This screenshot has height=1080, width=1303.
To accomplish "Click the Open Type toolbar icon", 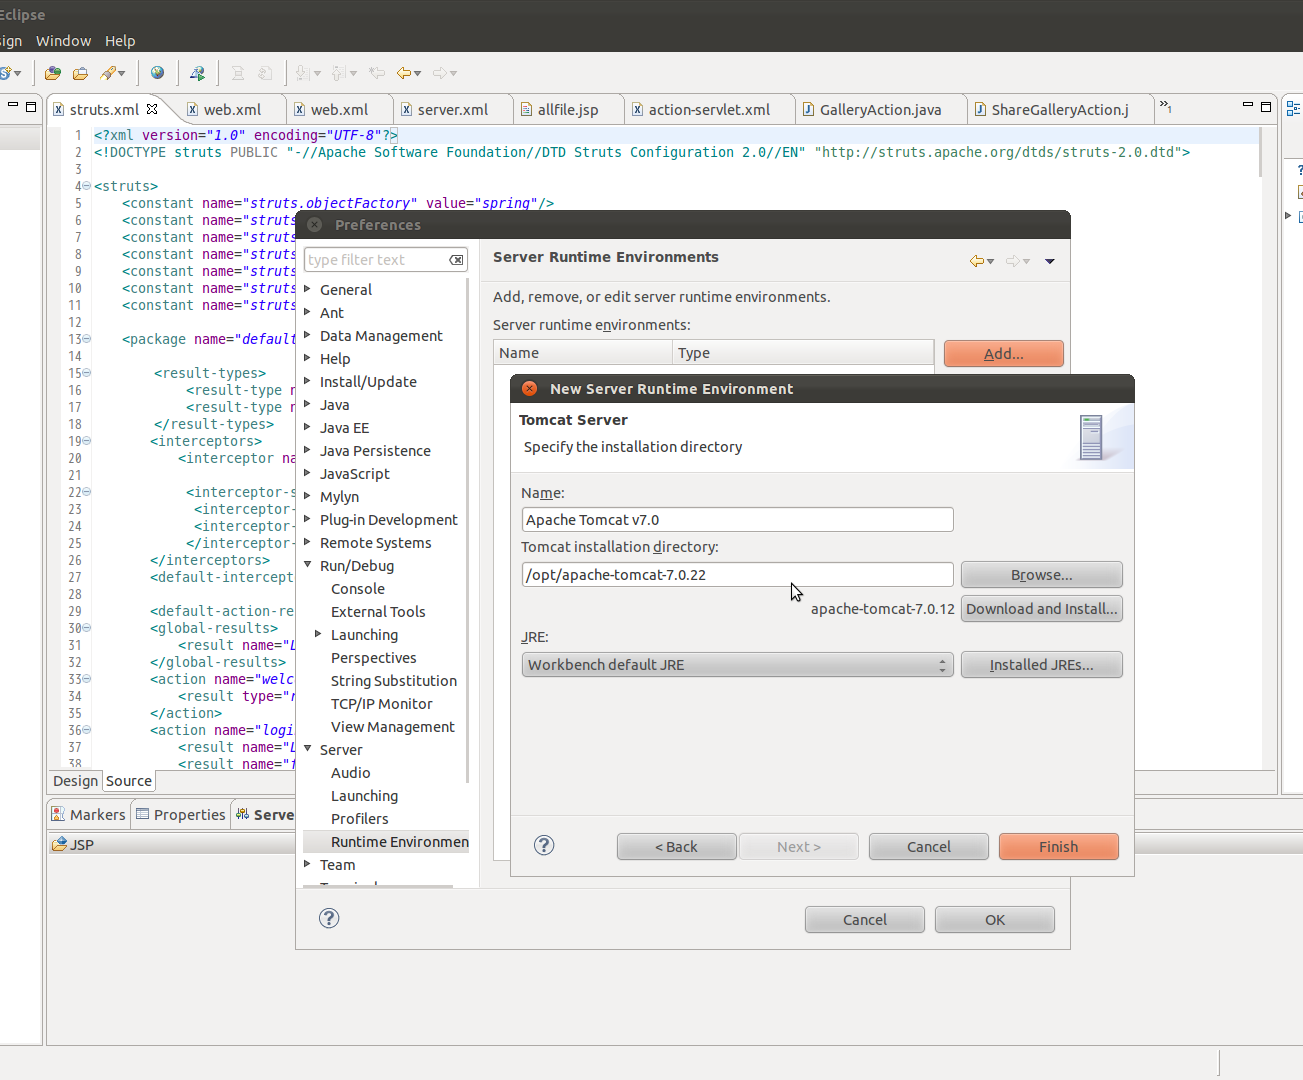I will point(53,73).
